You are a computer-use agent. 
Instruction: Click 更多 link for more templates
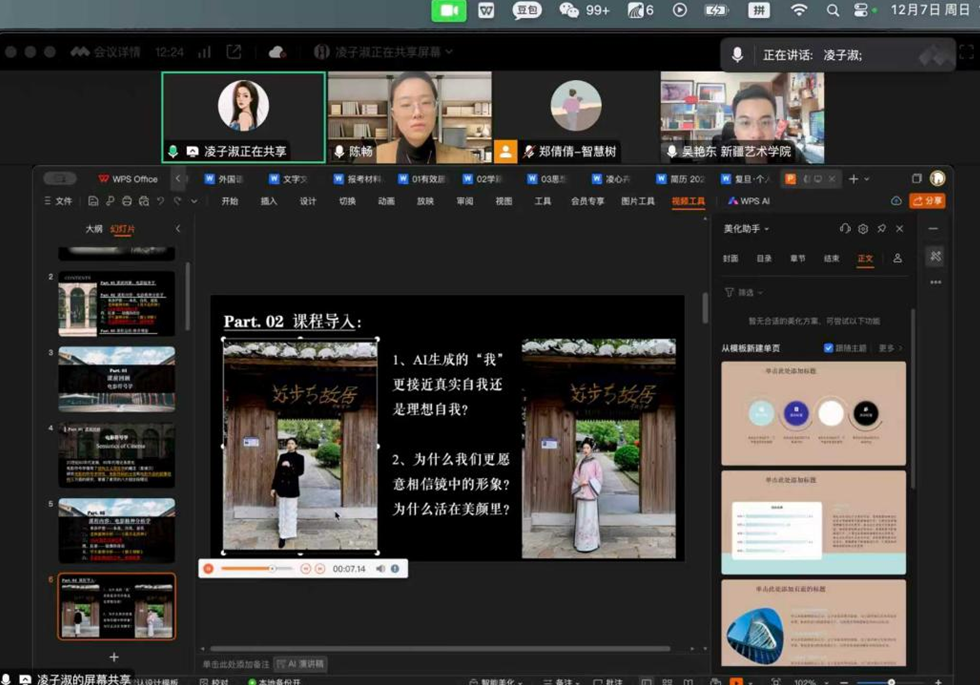(x=888, y=348)
